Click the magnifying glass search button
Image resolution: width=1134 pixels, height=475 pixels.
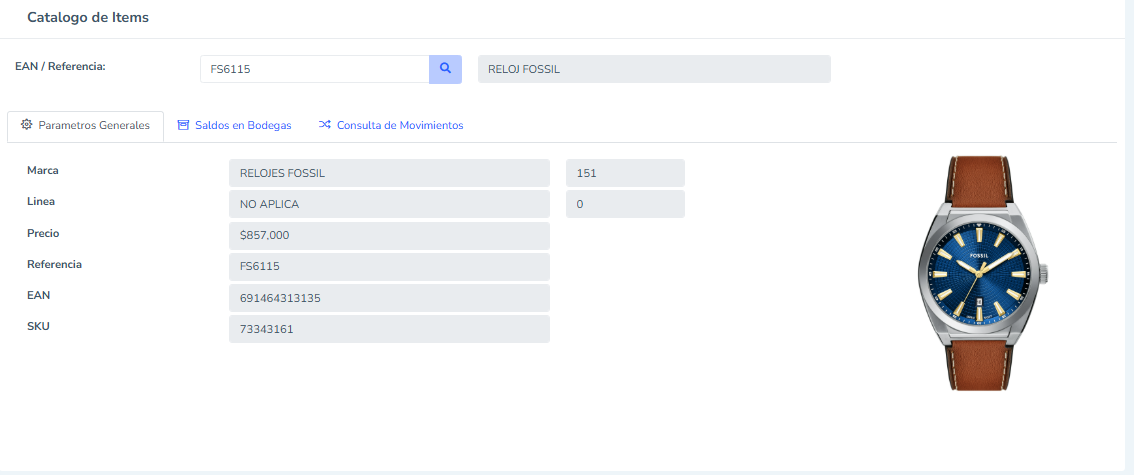[445, 69]
